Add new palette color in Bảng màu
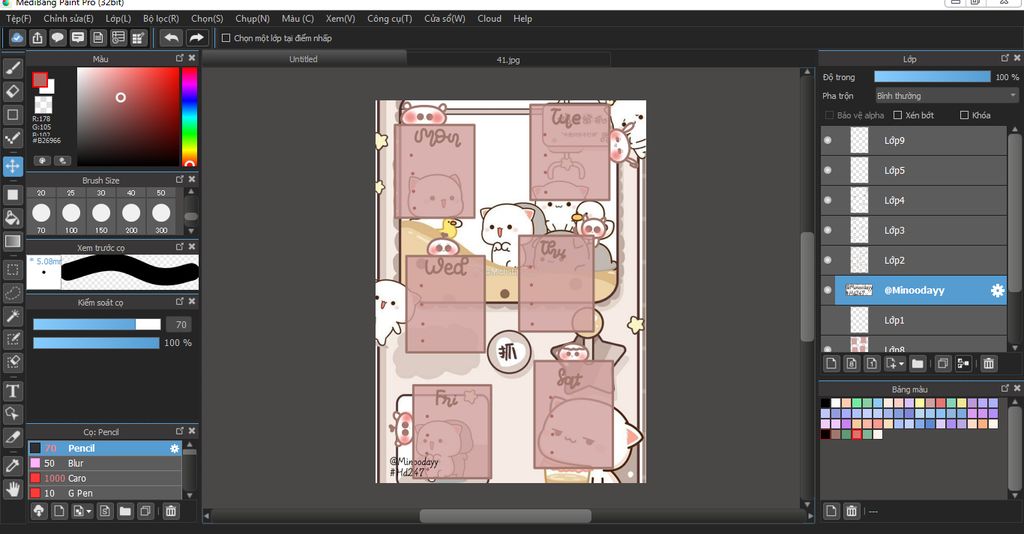The width and height of the screenshot is (1024, 534). point(831,510)
